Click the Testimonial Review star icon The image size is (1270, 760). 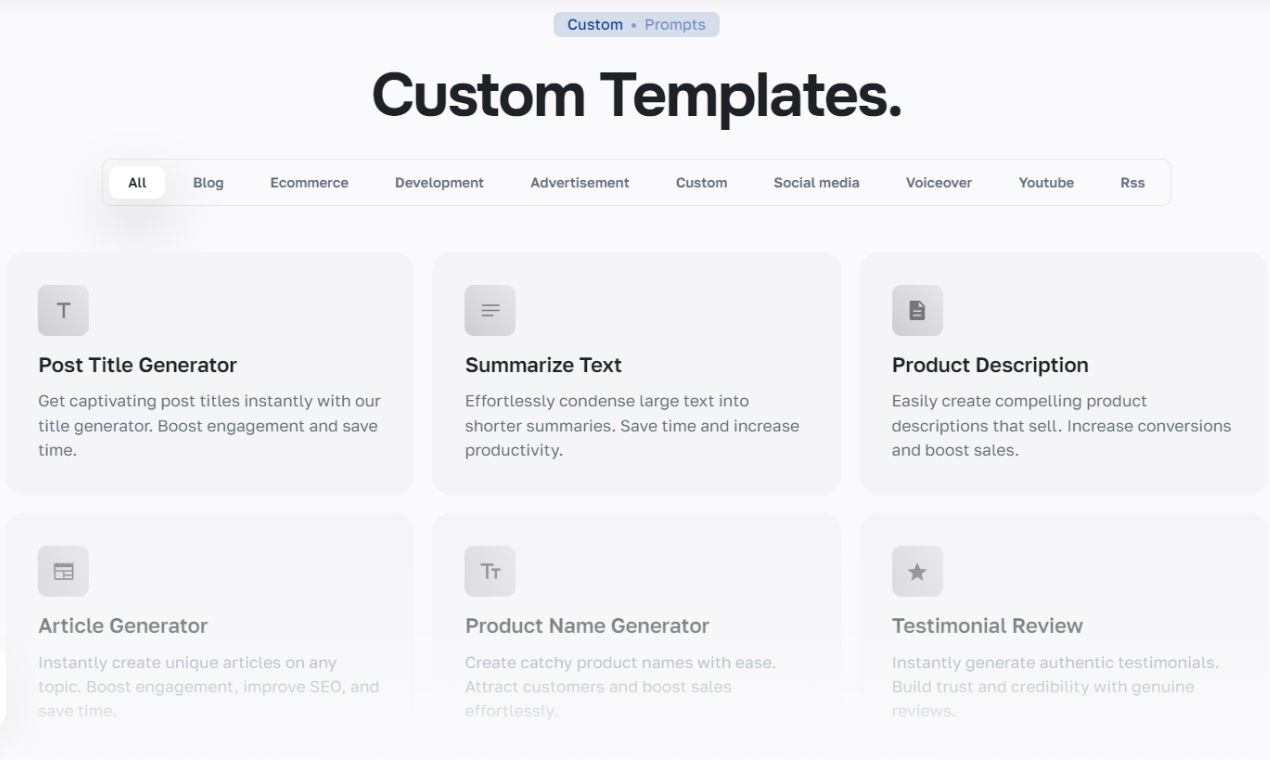pos(917,571)
